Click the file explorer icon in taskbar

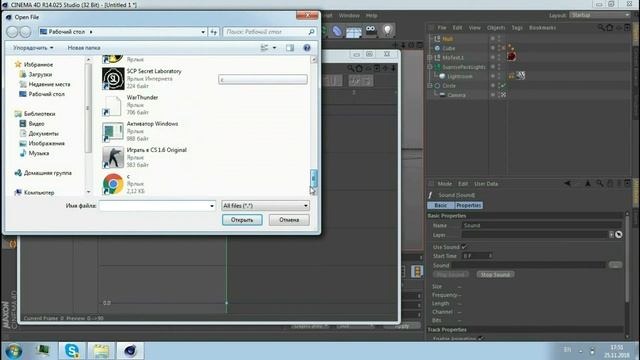tap(101, 351)
